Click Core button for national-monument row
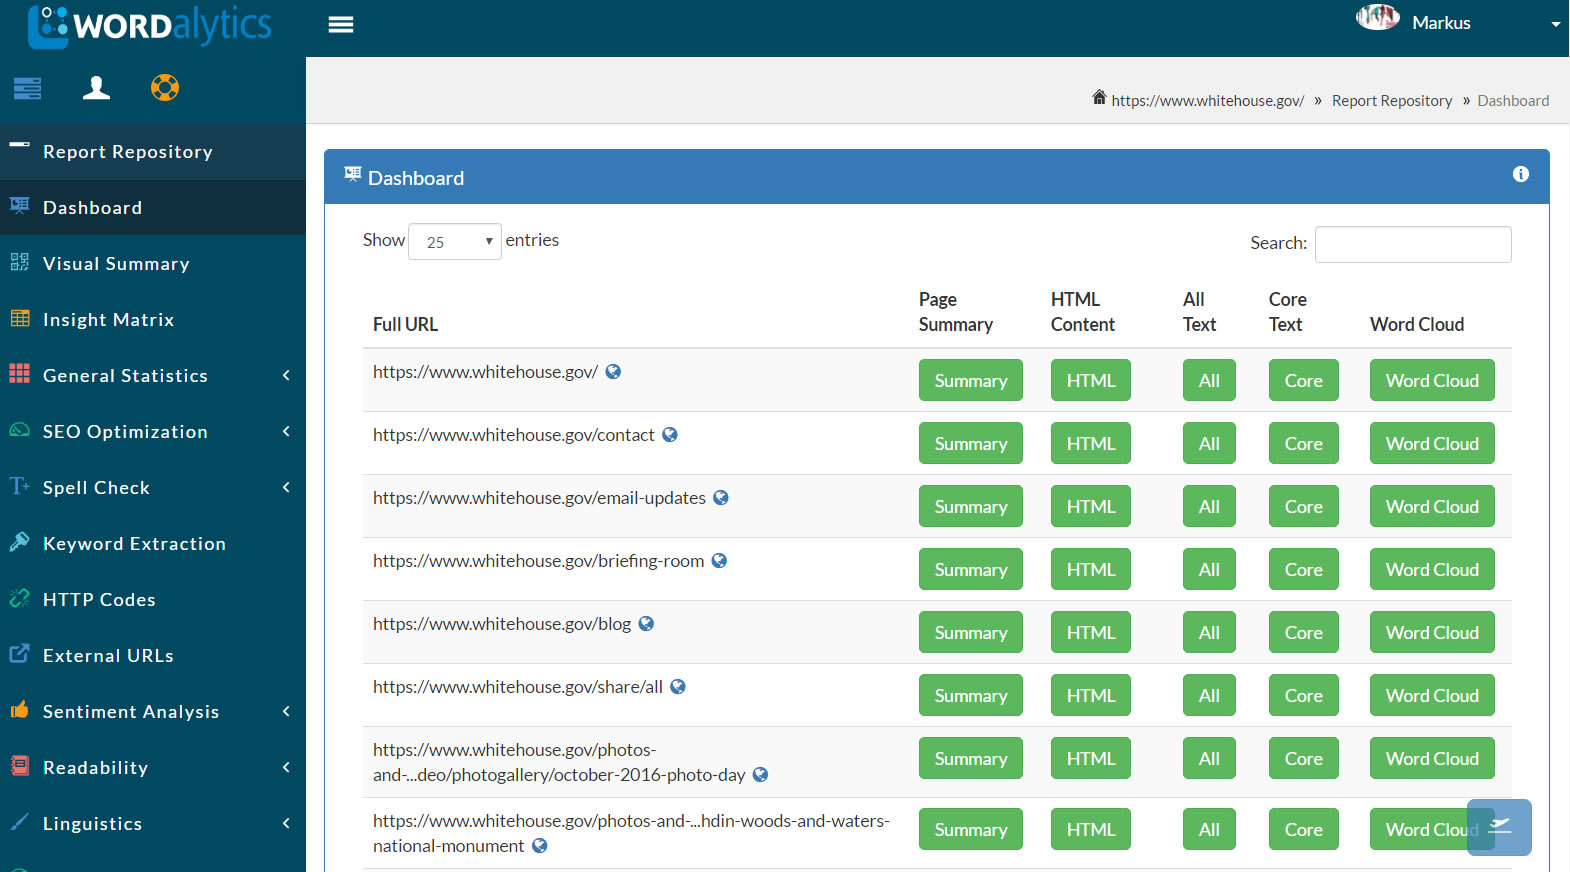The image size is (1570, 872). tap(1304, 829)
